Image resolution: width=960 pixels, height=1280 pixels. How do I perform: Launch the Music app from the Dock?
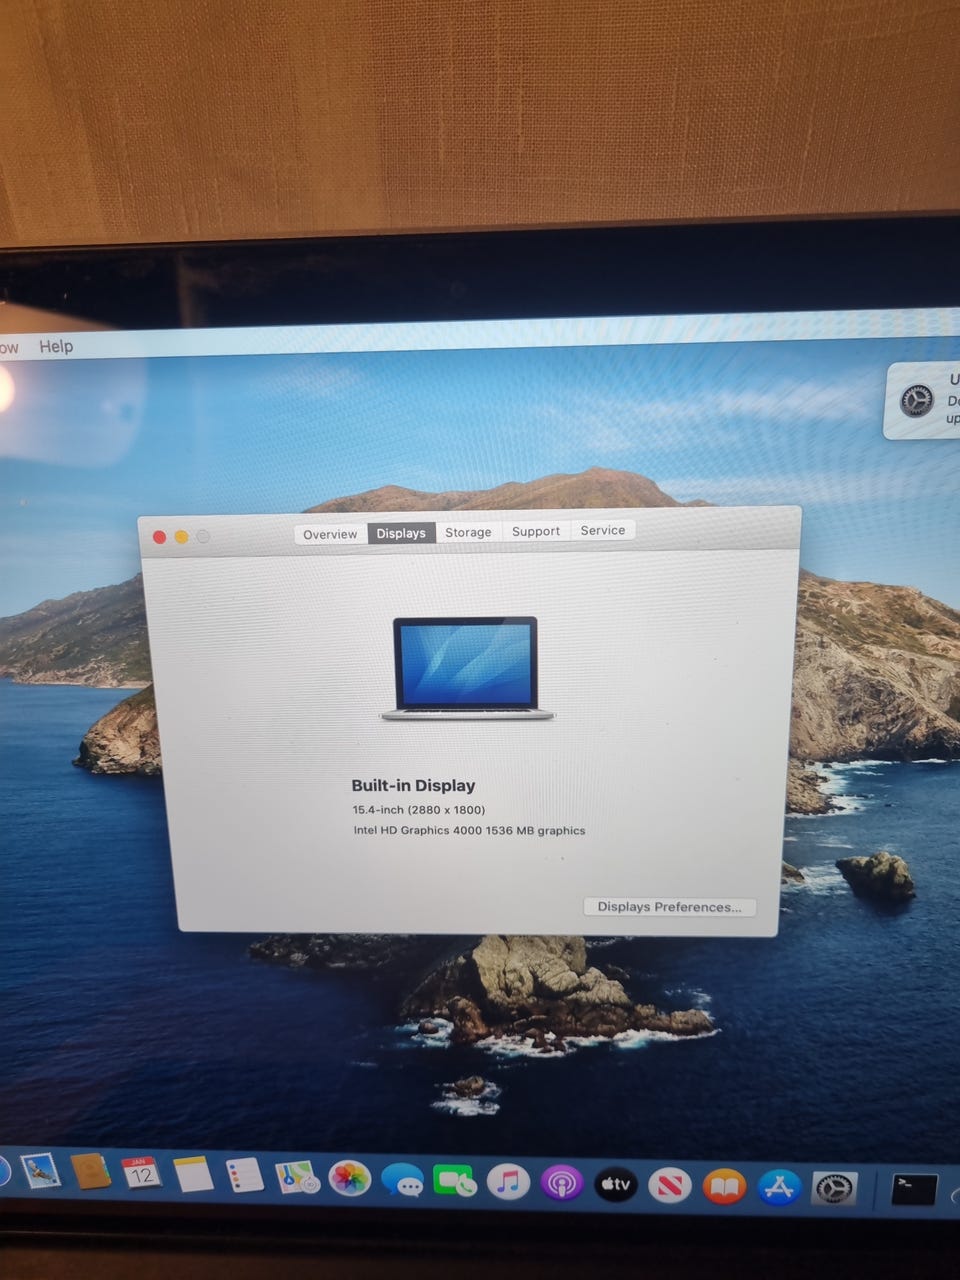(x=508, y=1183)
